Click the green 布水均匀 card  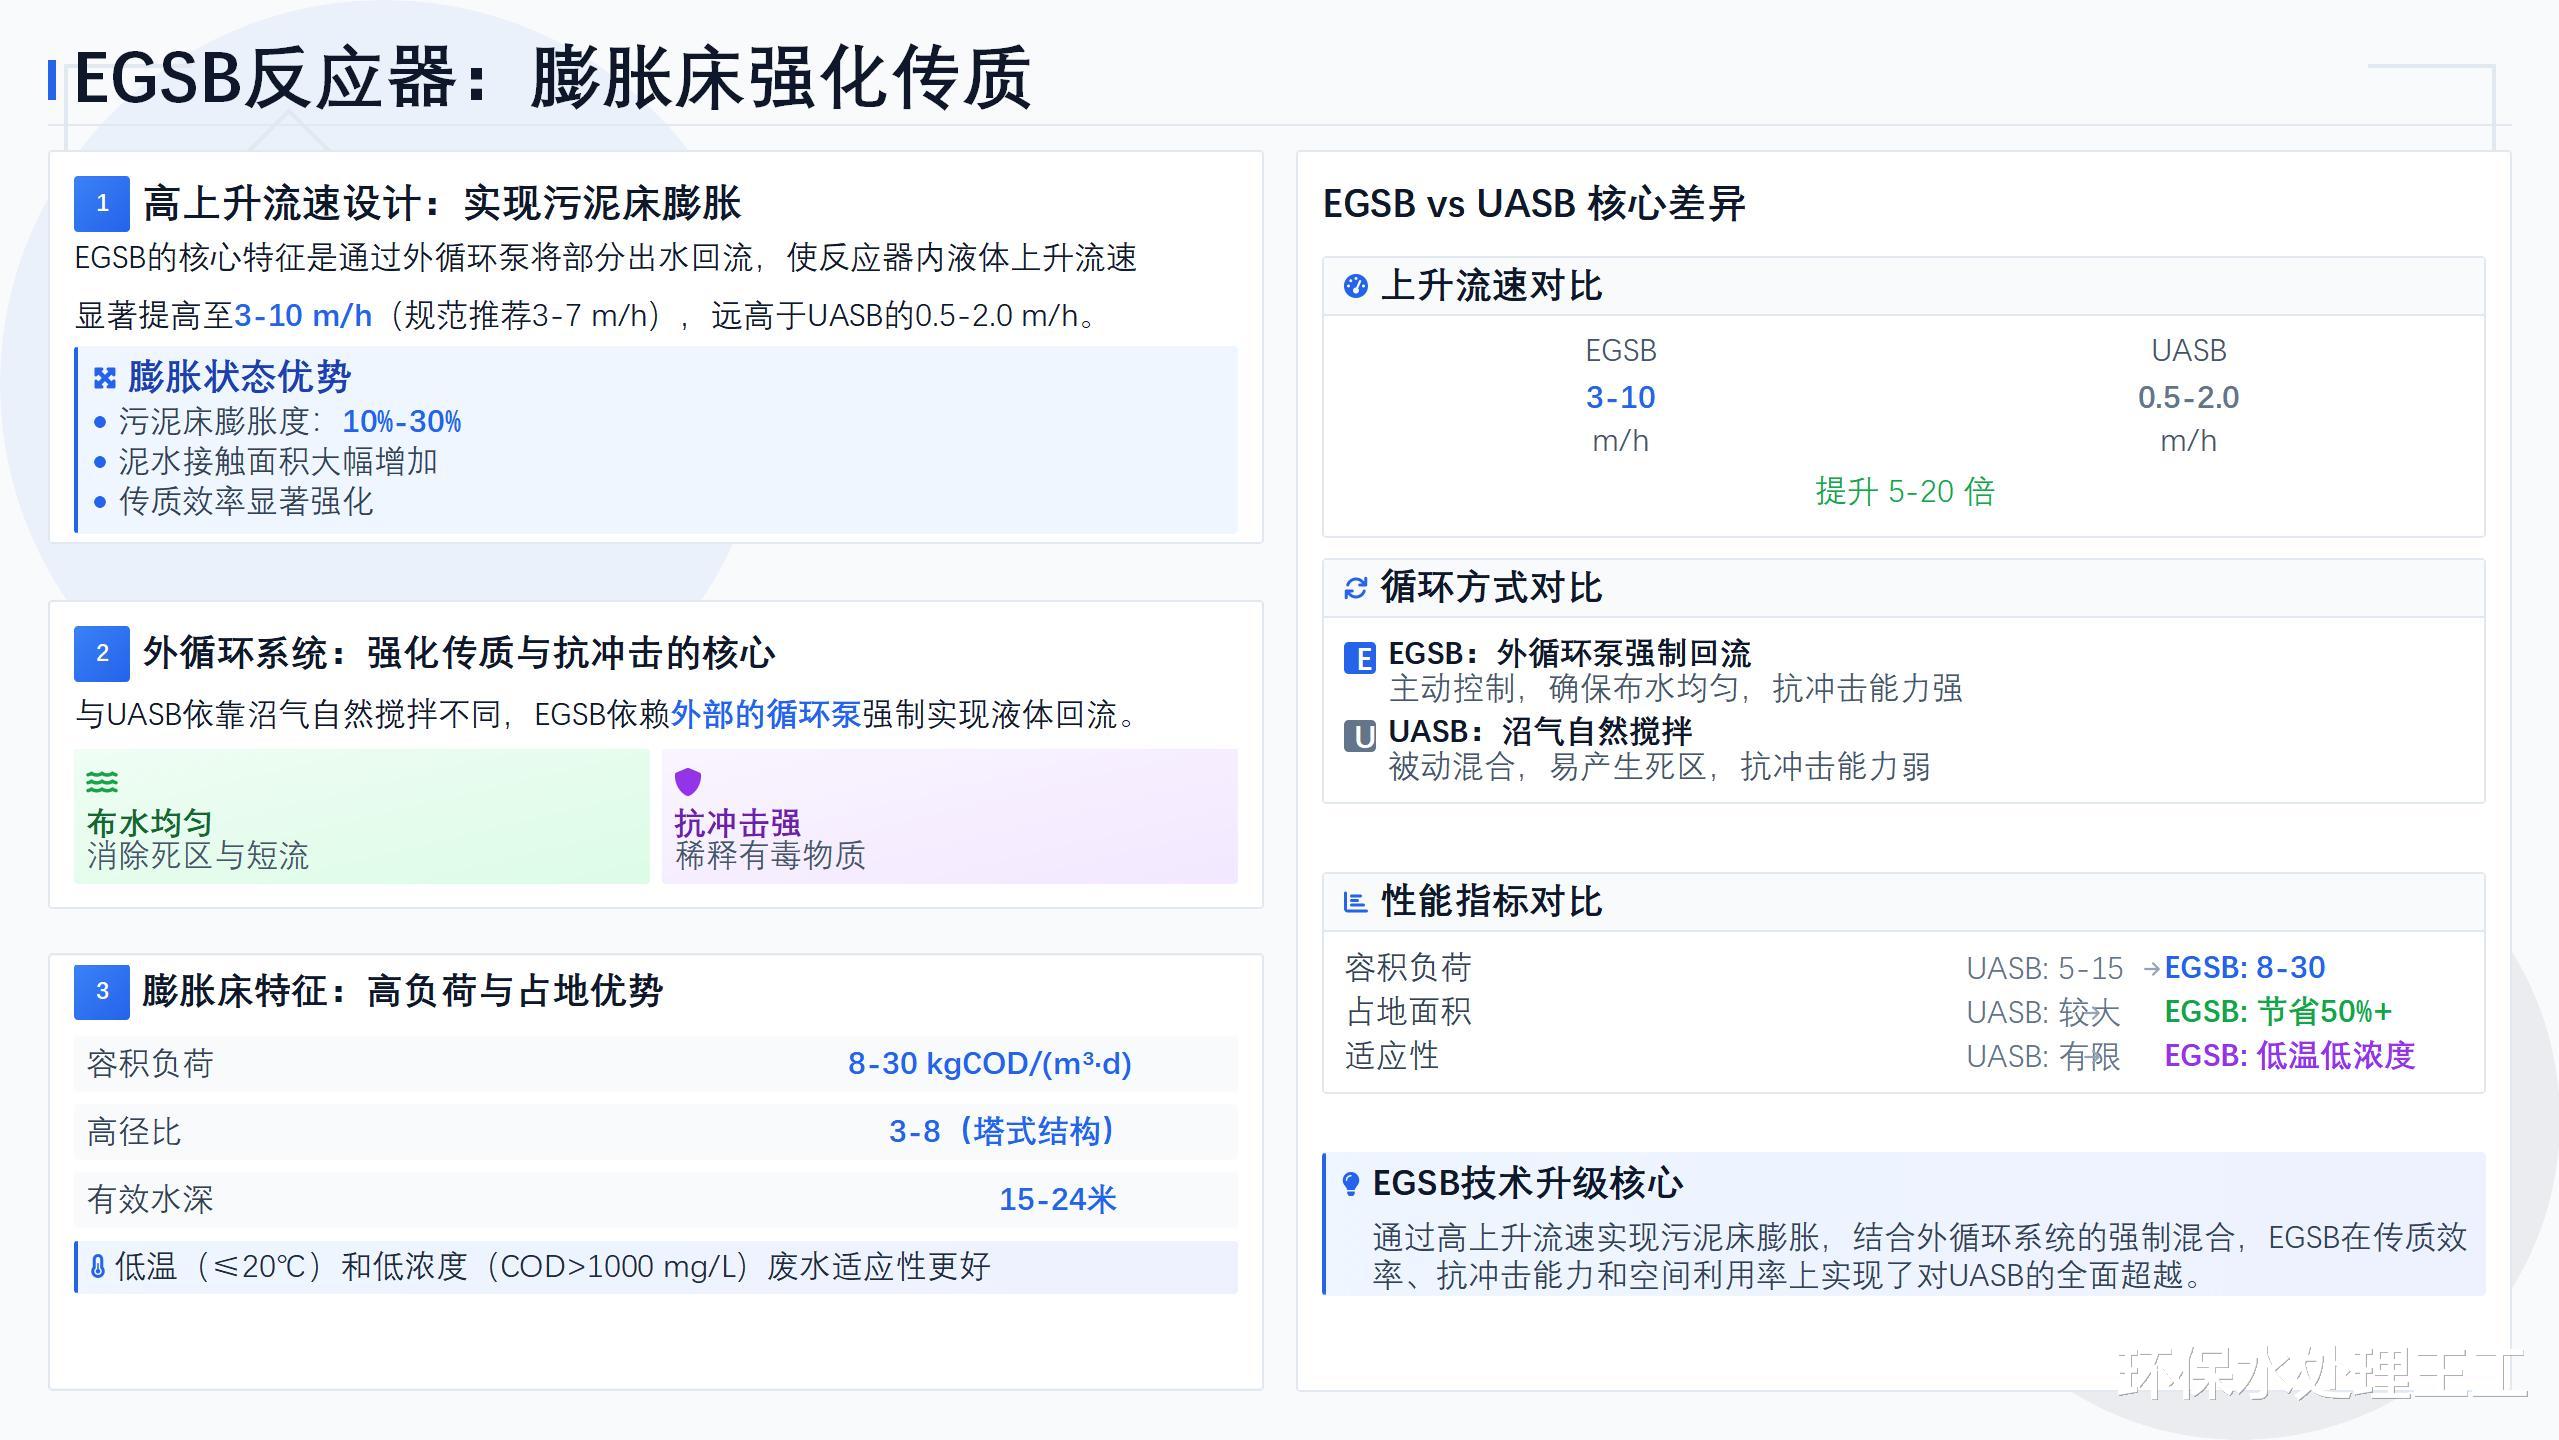pyautogui.click(x=361, y=816)
